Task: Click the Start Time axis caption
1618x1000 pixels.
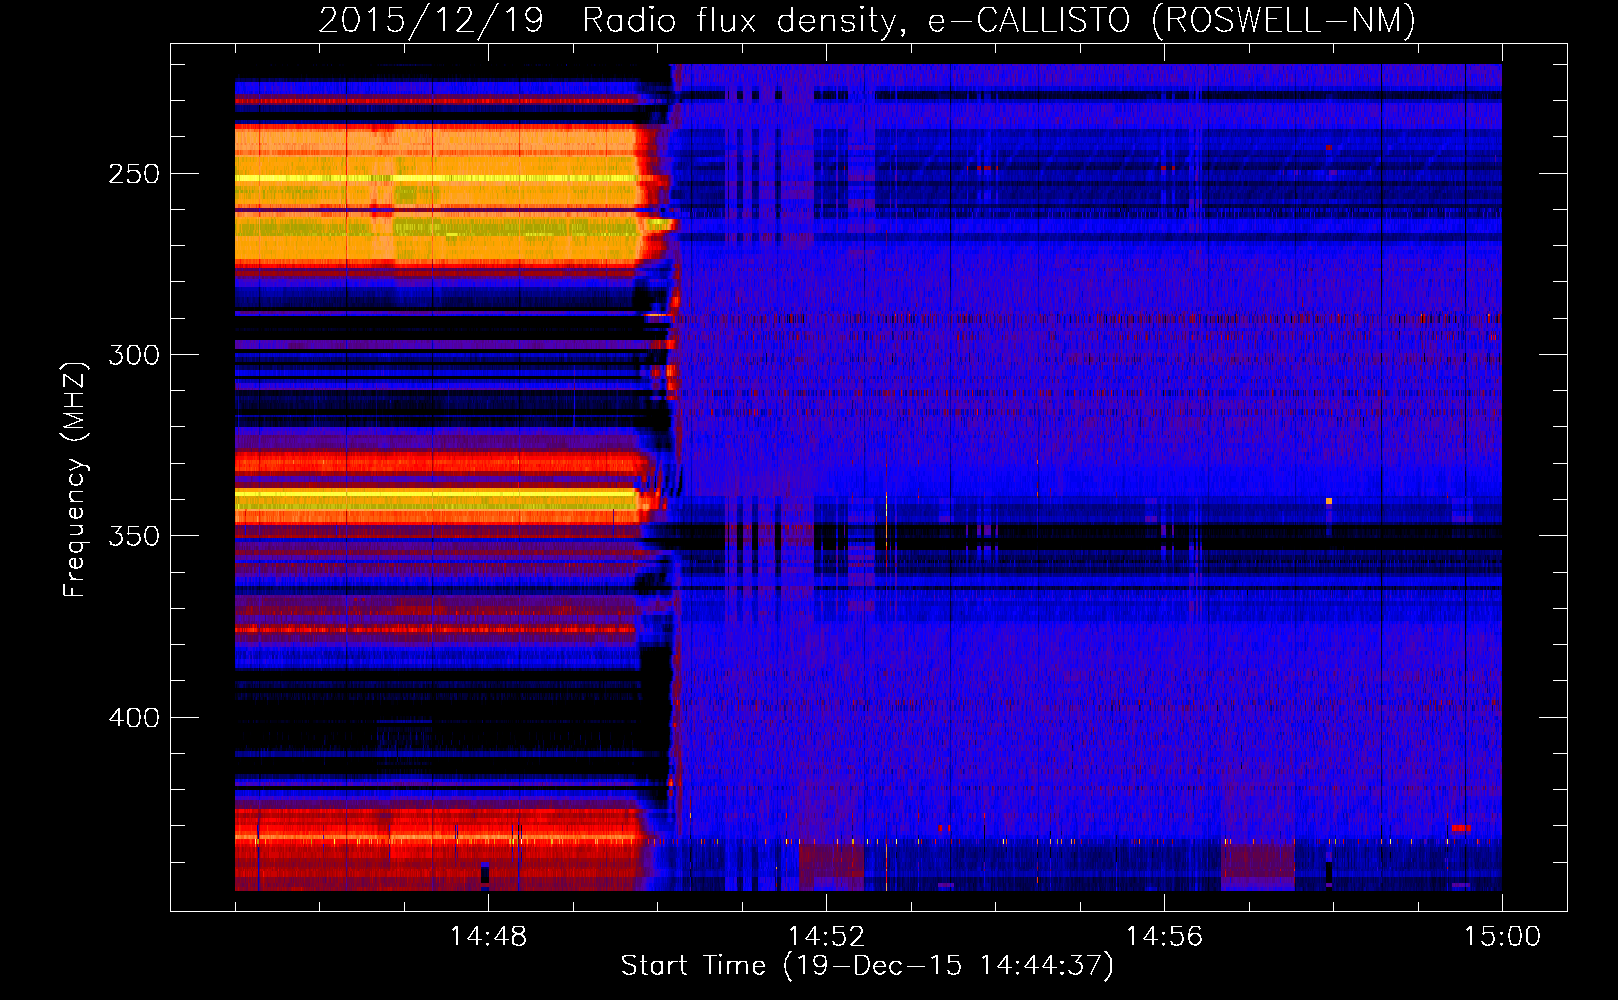Action: (x=867, y=966)
